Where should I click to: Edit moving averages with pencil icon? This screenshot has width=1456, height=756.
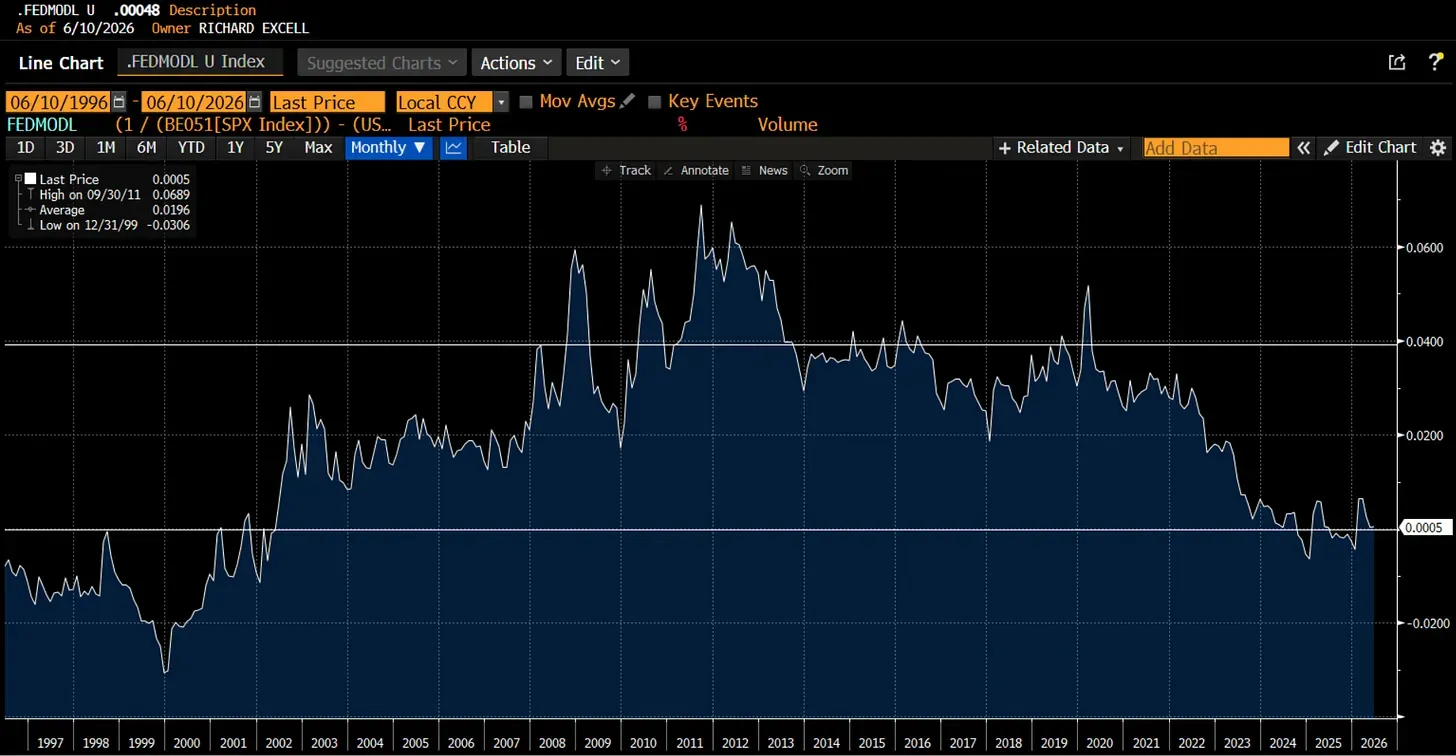point(628,101)
